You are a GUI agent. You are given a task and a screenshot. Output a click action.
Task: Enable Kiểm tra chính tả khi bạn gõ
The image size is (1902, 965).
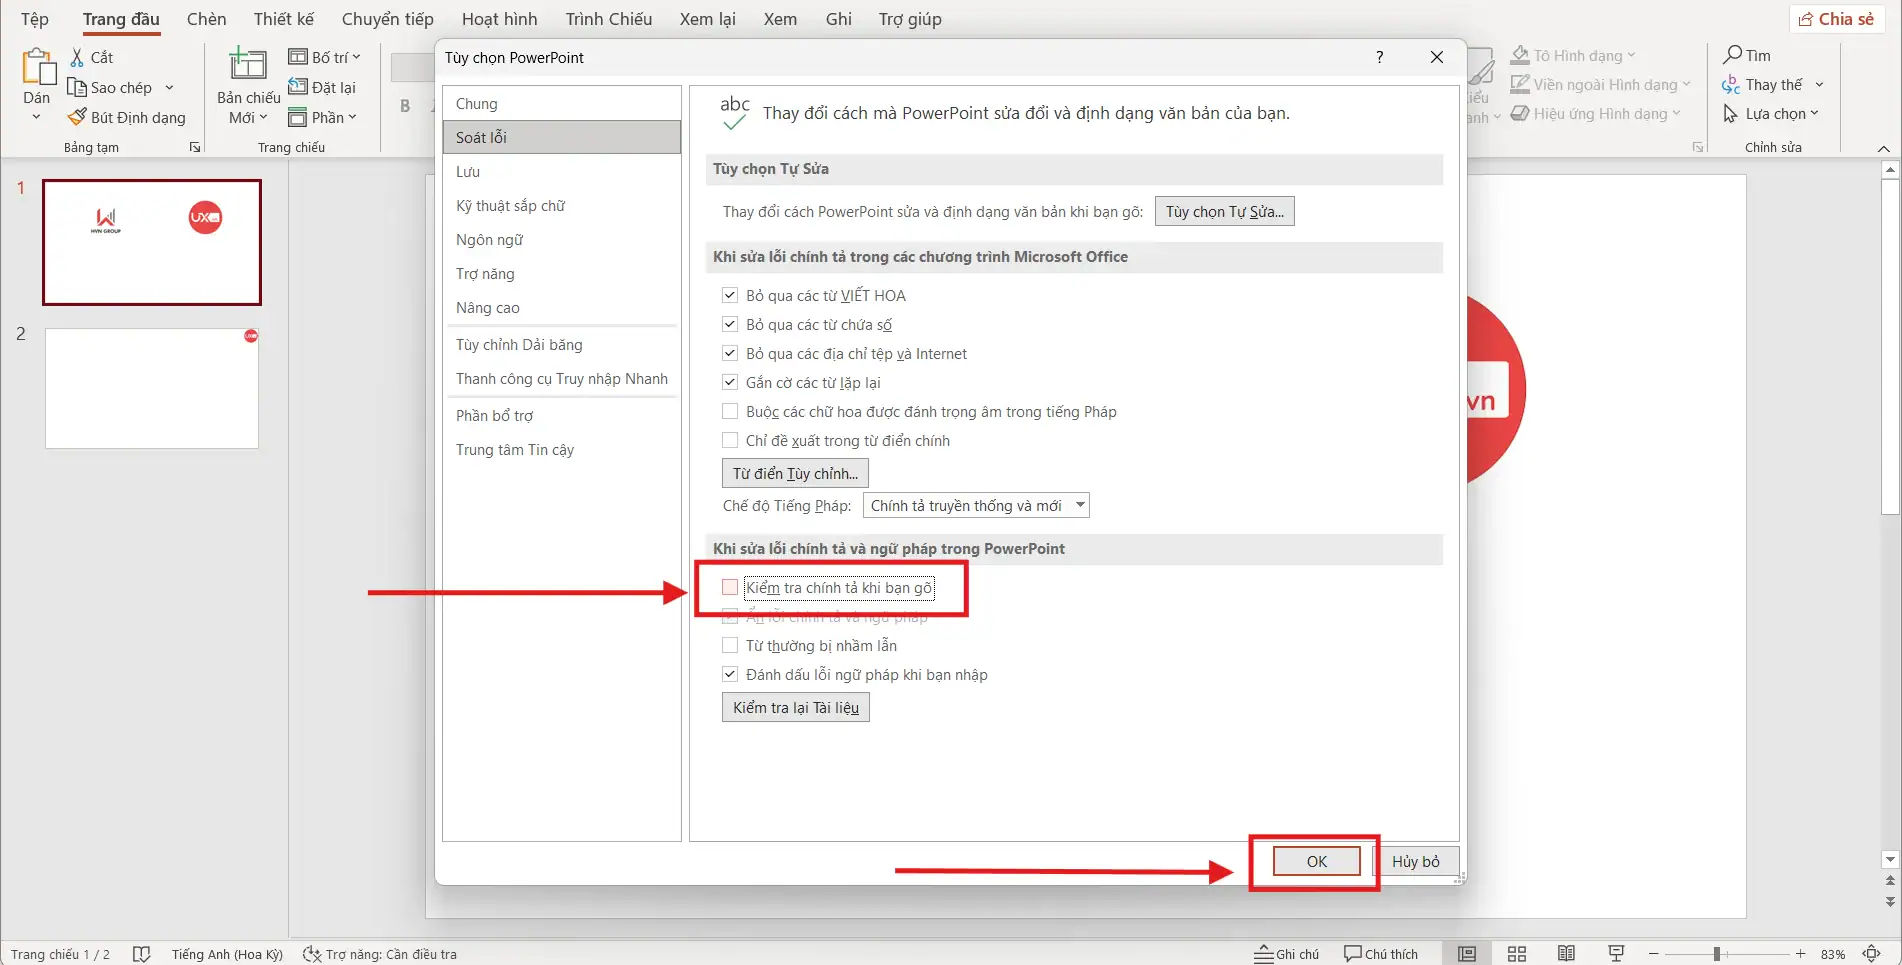(730, 588)
